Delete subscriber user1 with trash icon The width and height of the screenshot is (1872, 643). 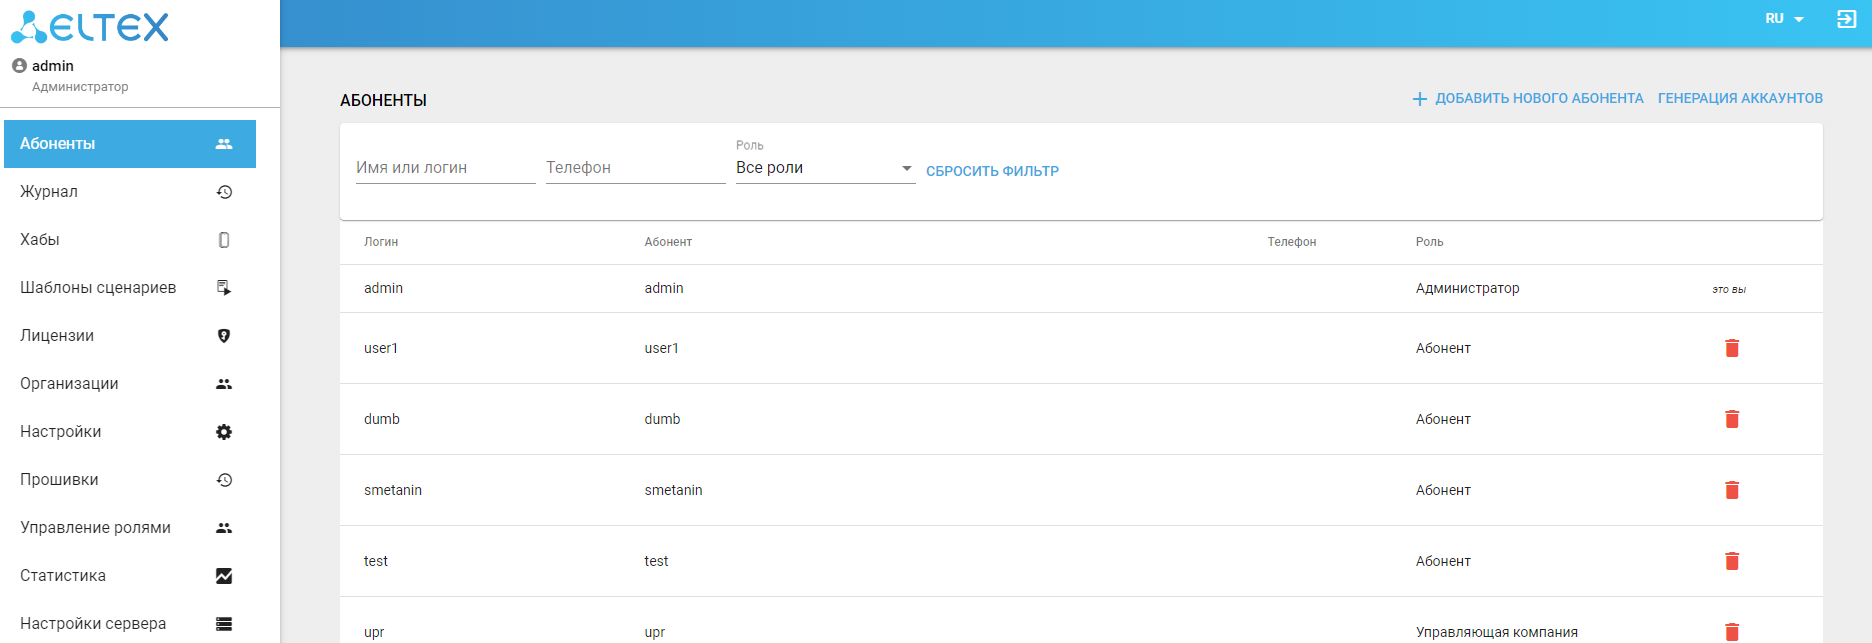[x=1732, y=348]
